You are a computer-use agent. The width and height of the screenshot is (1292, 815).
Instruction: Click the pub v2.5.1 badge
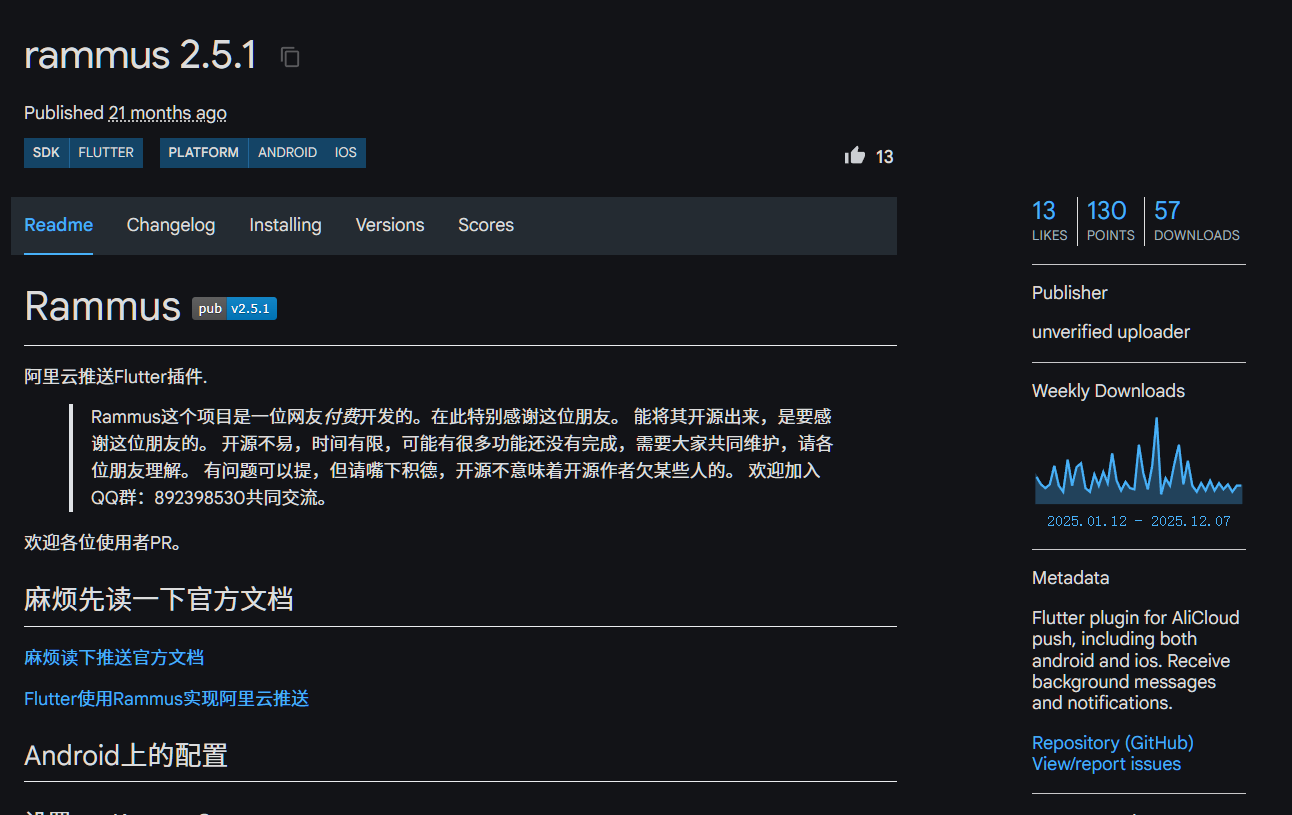click(x=234, y=309)
